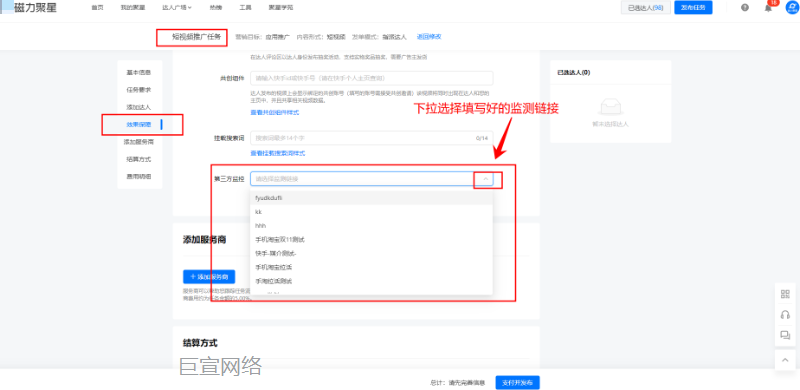Viewport: 800px width, 390px height.
Task: Choose the 手机淘宝双11测试 option
Action: 371,239
